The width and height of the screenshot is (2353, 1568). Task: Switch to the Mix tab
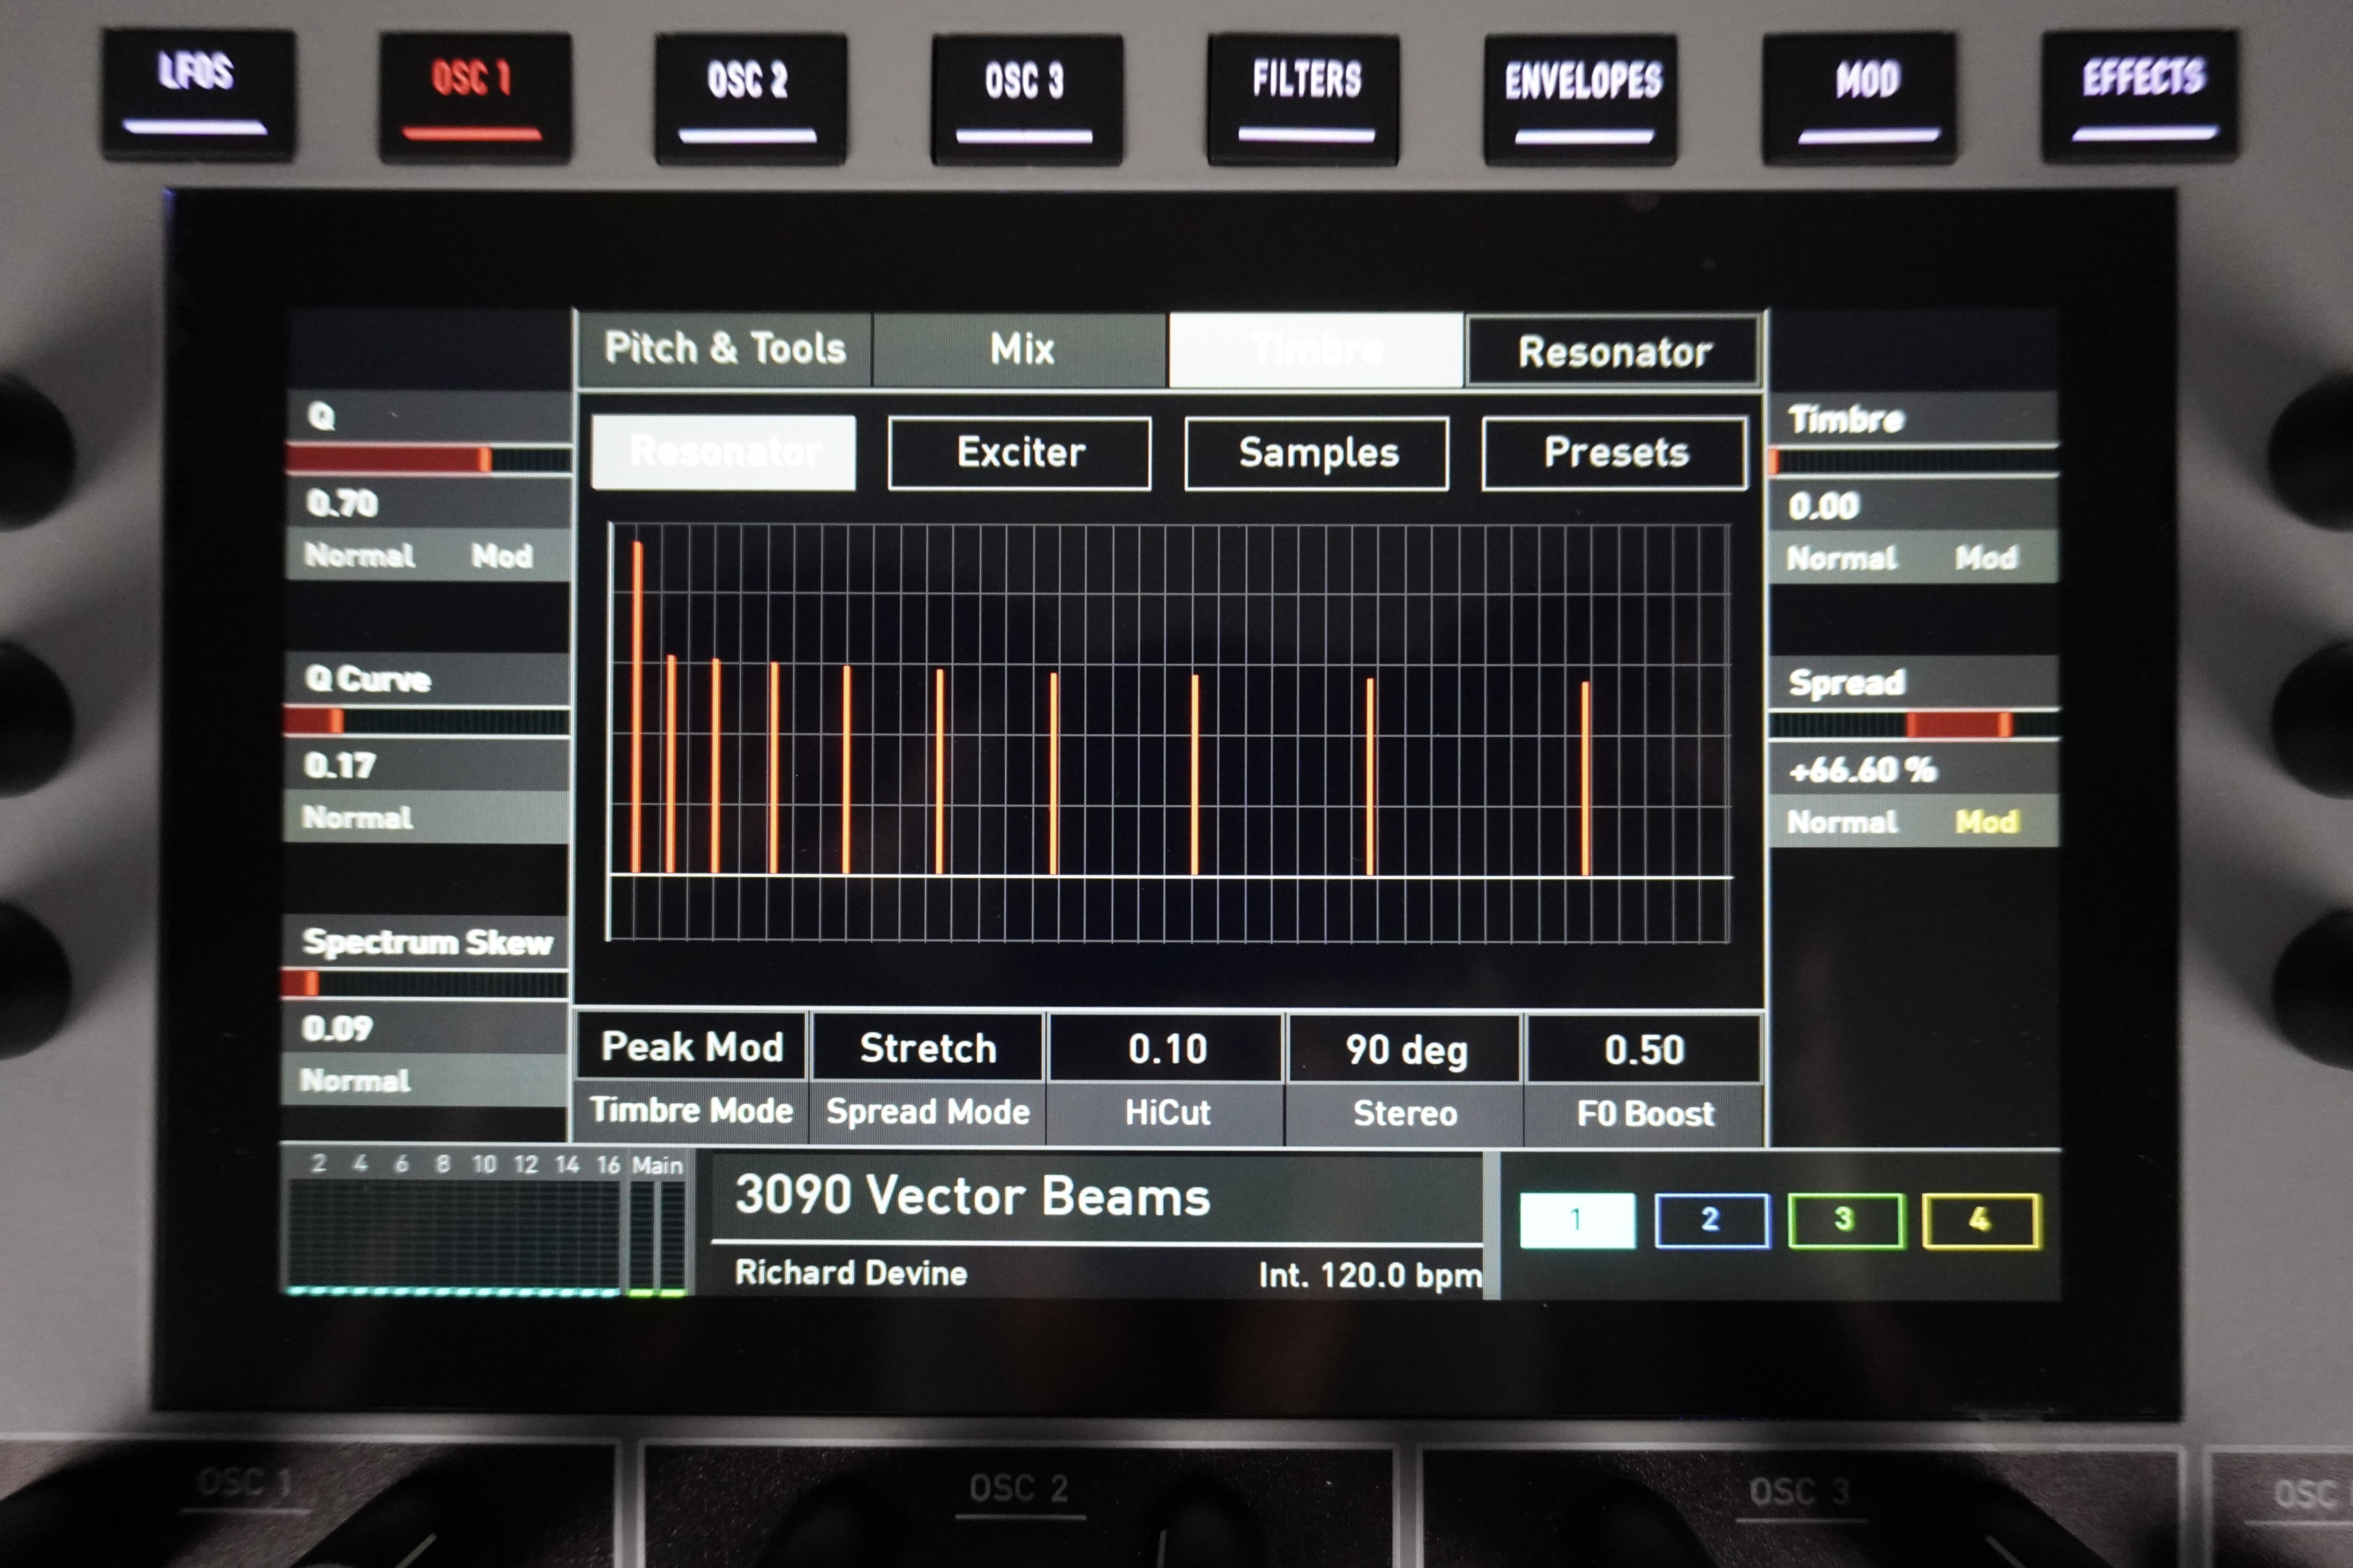1021,349
